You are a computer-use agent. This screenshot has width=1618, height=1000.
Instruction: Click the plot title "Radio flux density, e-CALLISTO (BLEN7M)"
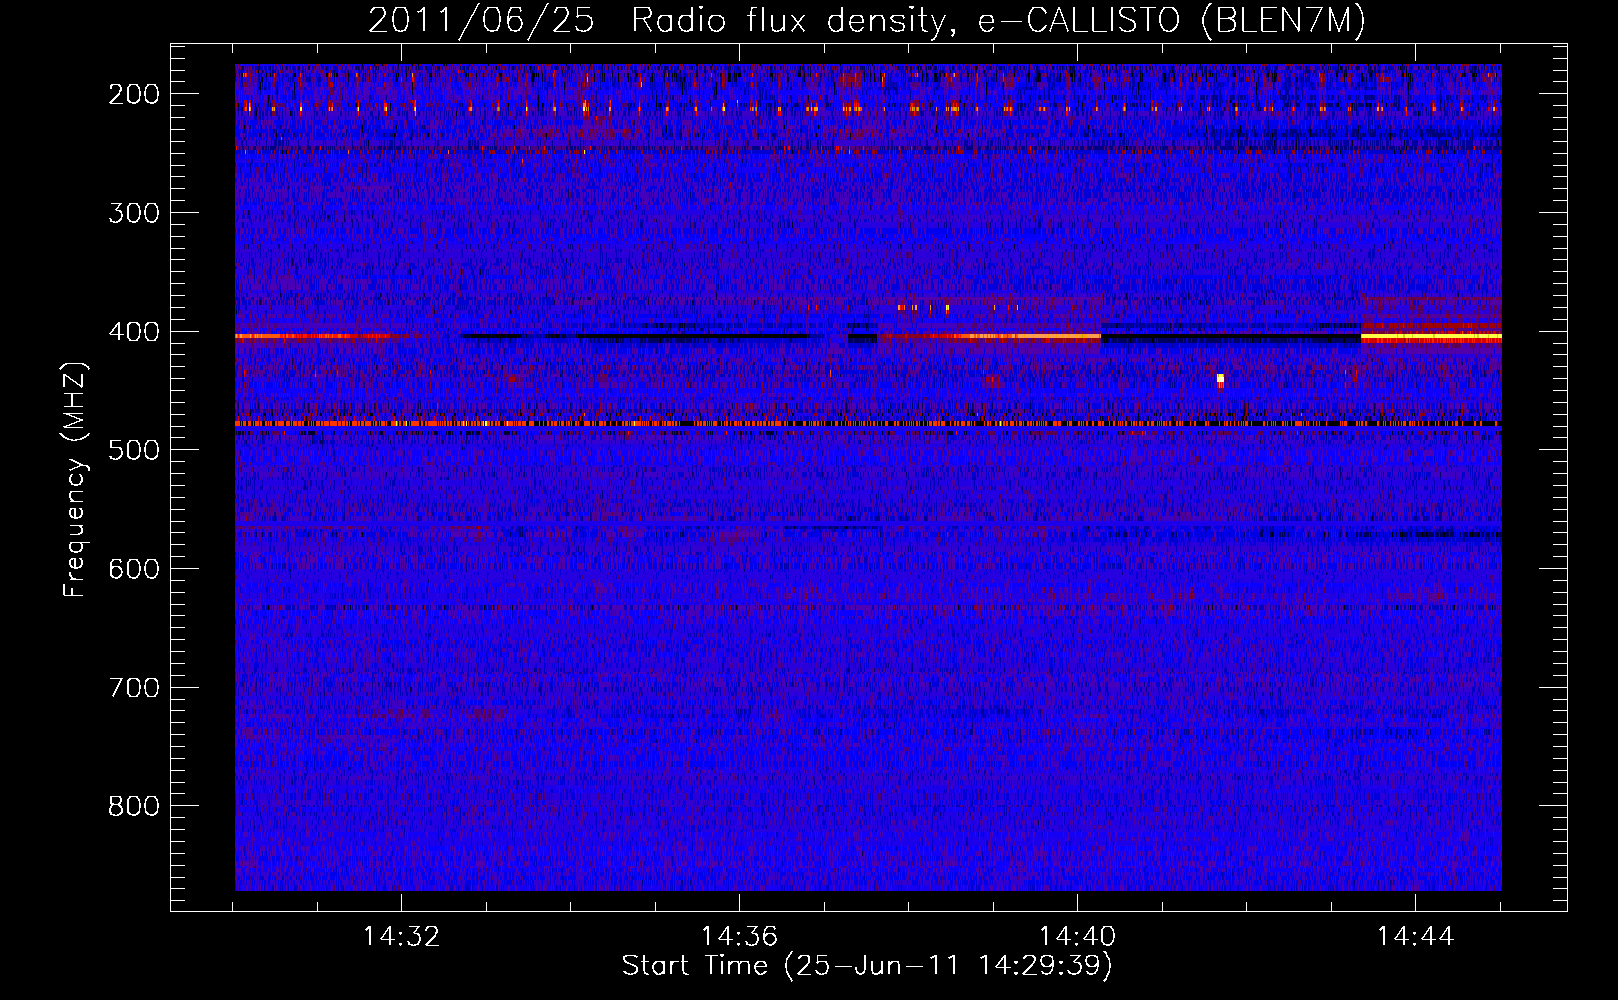point(998,21)
